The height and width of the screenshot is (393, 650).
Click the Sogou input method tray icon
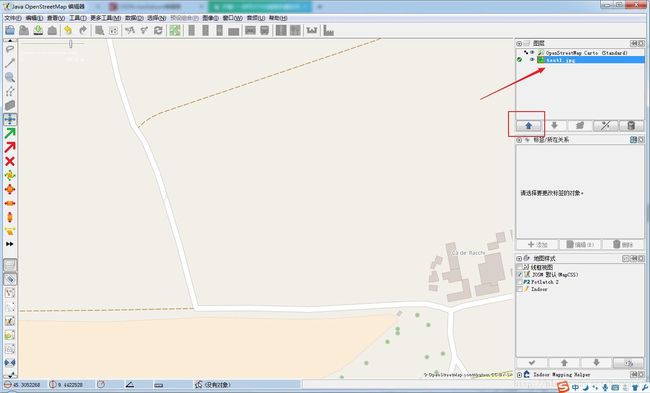point(563,388)
